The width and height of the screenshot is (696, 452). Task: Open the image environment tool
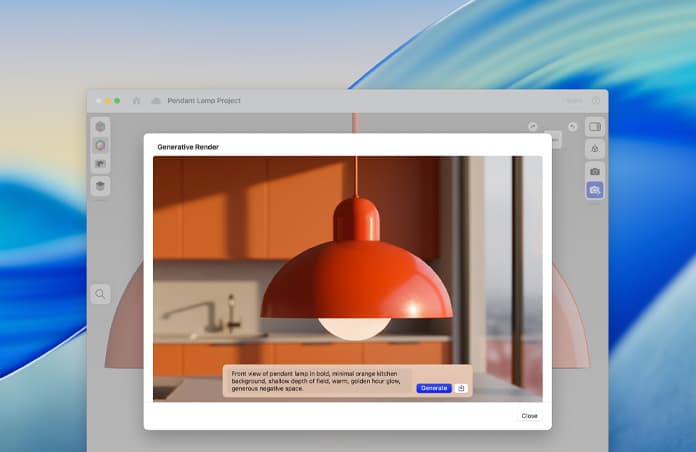(x=100, y=164)
